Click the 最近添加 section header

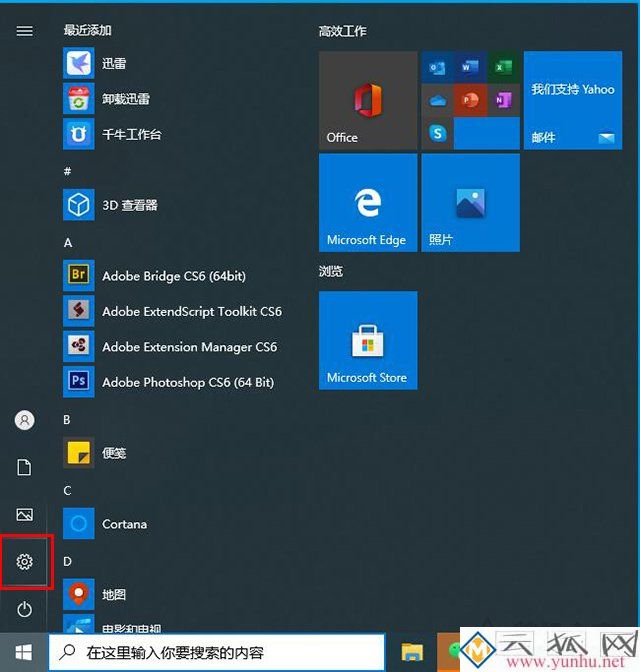coord(87,30)
